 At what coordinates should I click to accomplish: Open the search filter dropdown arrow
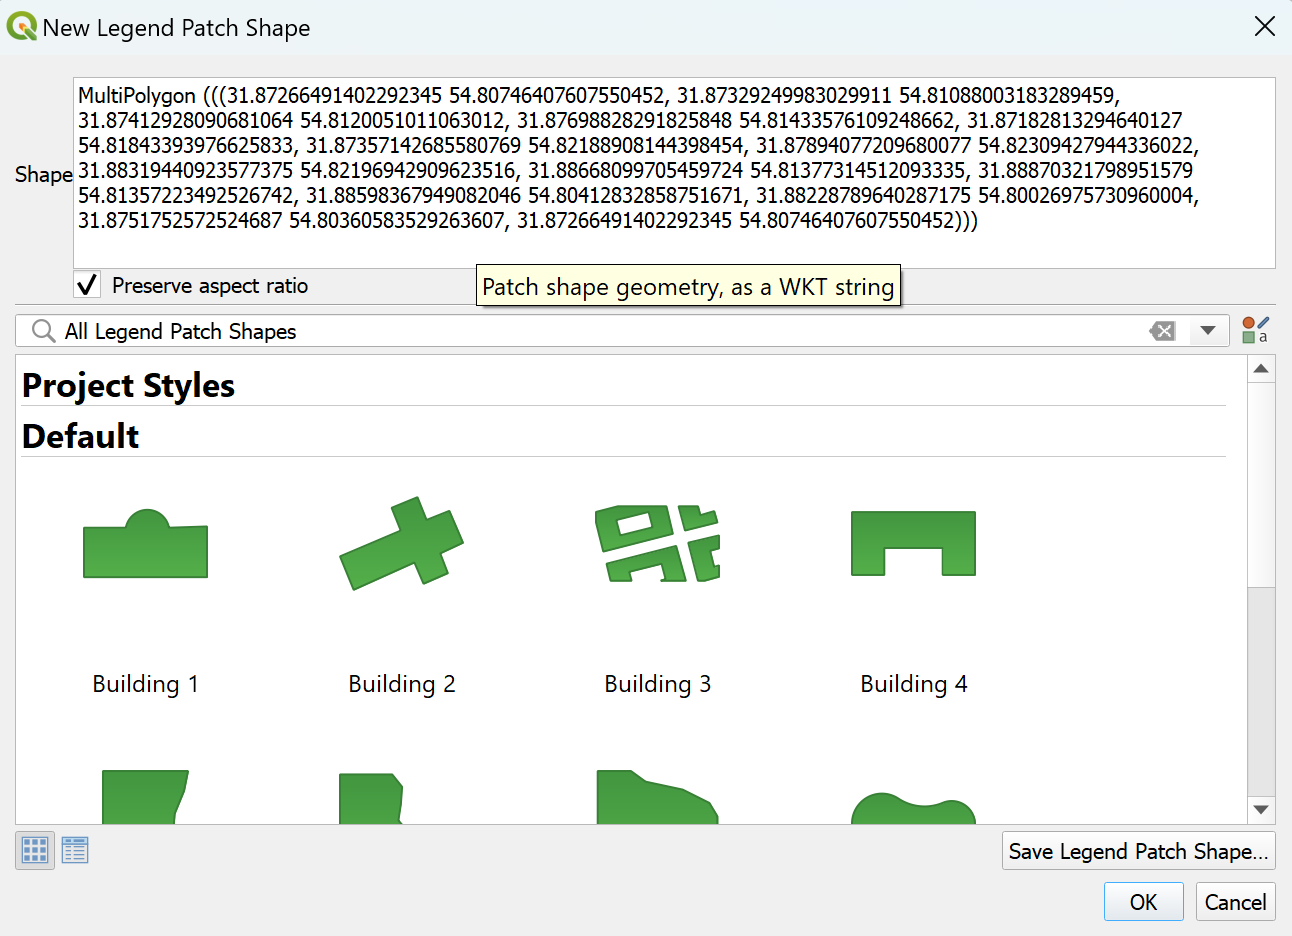[1208, 331]
